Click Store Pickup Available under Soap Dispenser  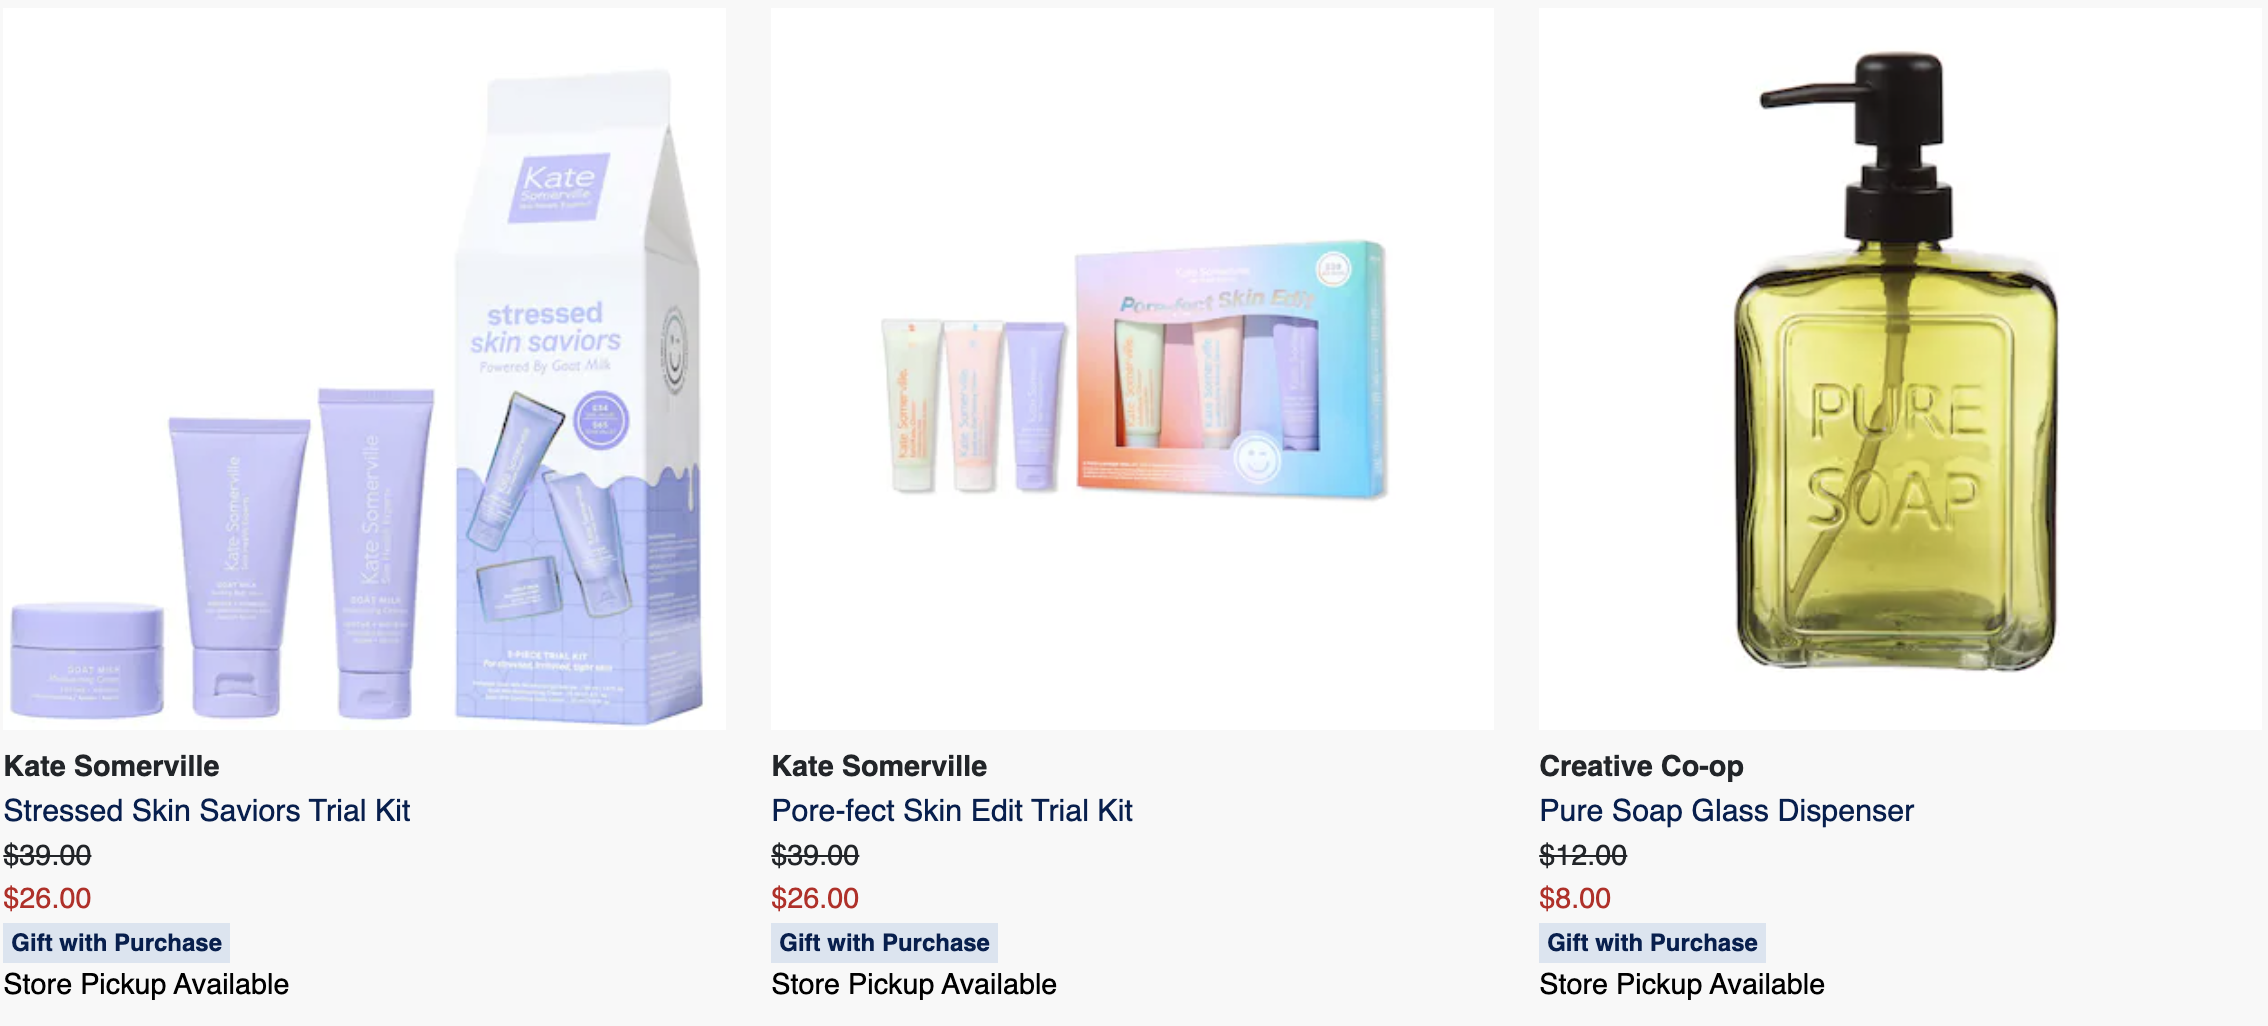1682,984
